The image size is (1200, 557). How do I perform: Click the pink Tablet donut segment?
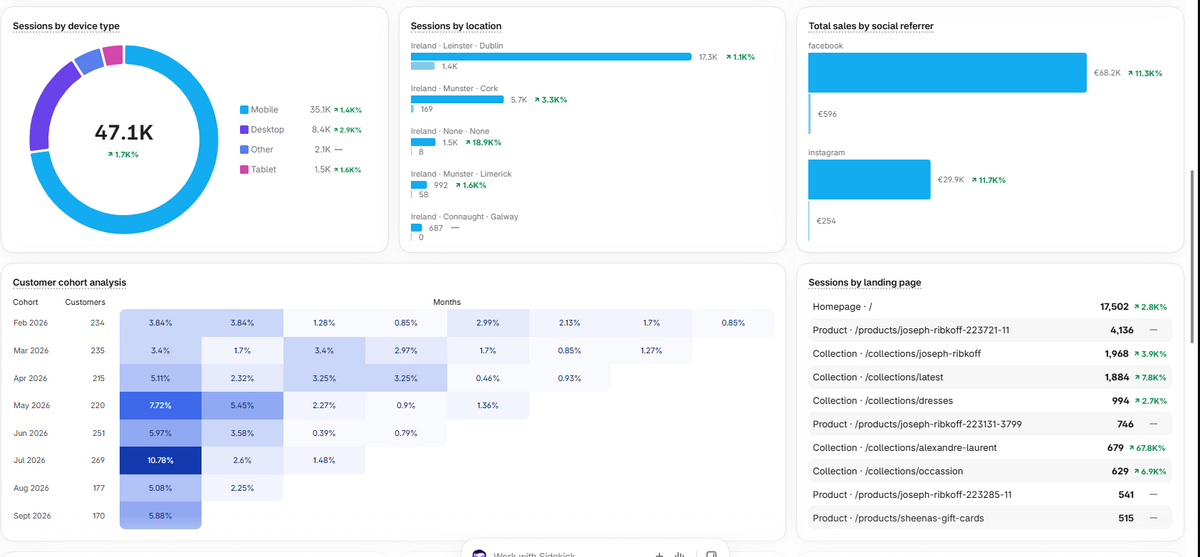(x=113, y=55)
